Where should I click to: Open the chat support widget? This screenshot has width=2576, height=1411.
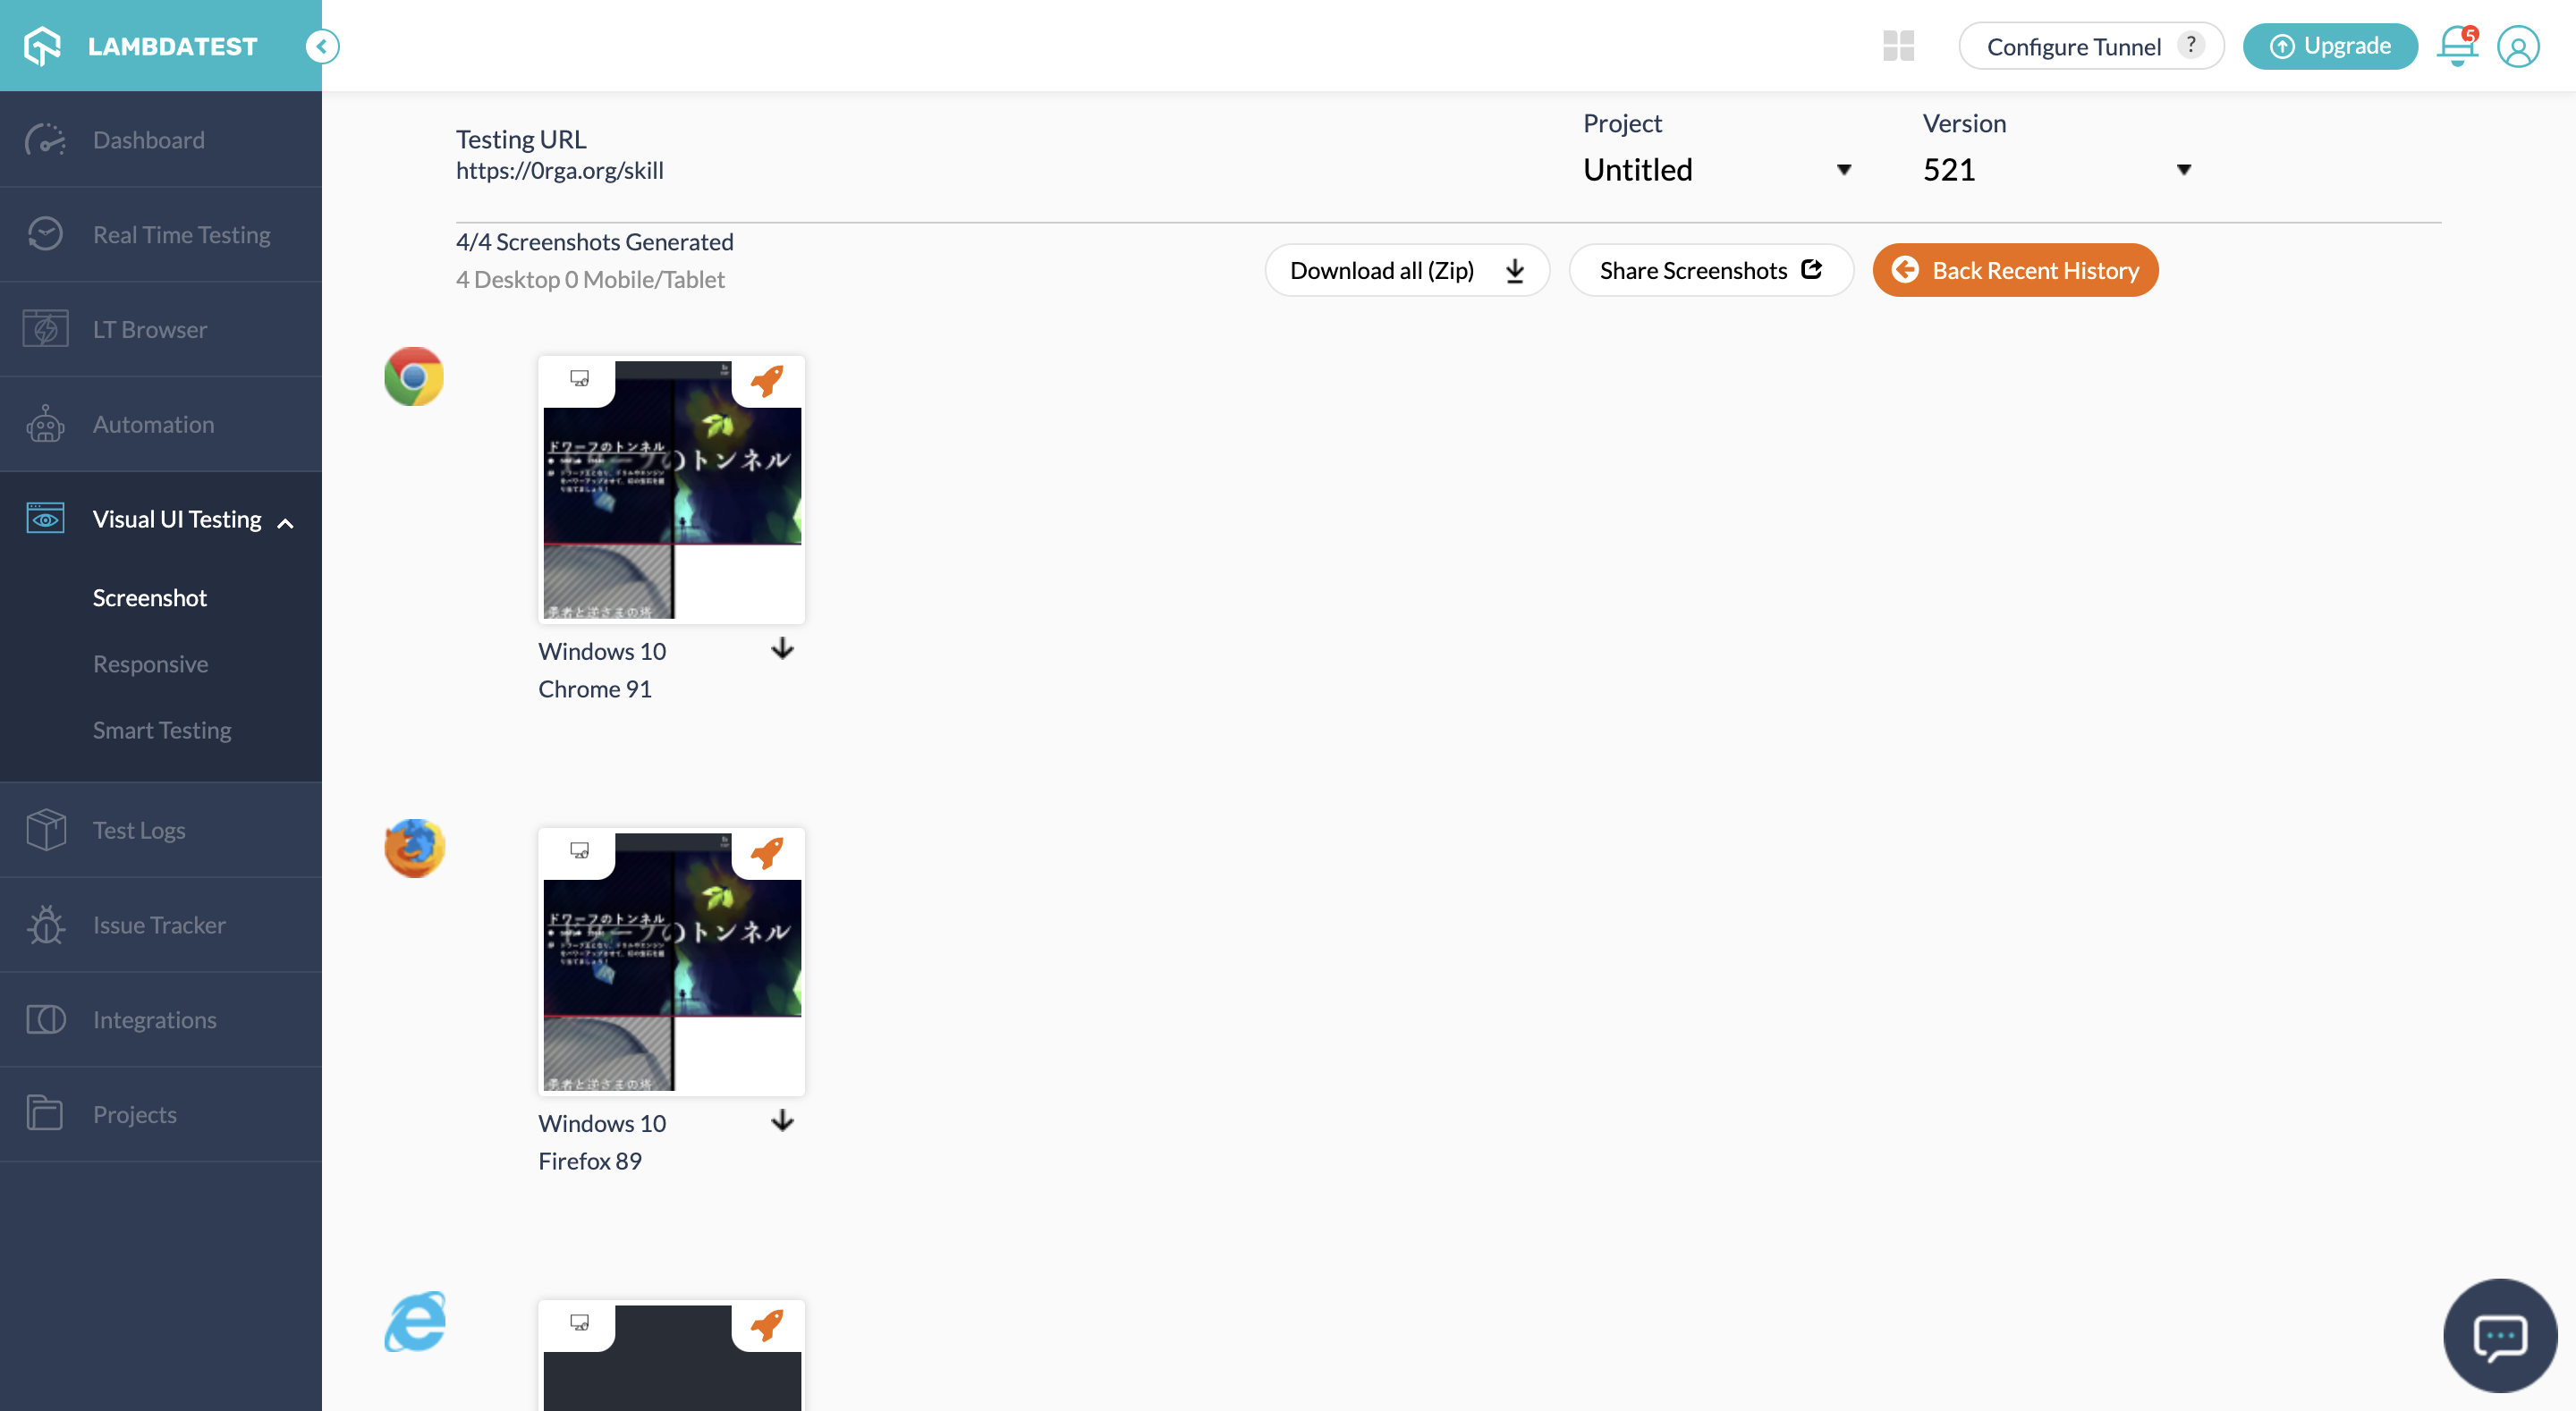2499,1336
